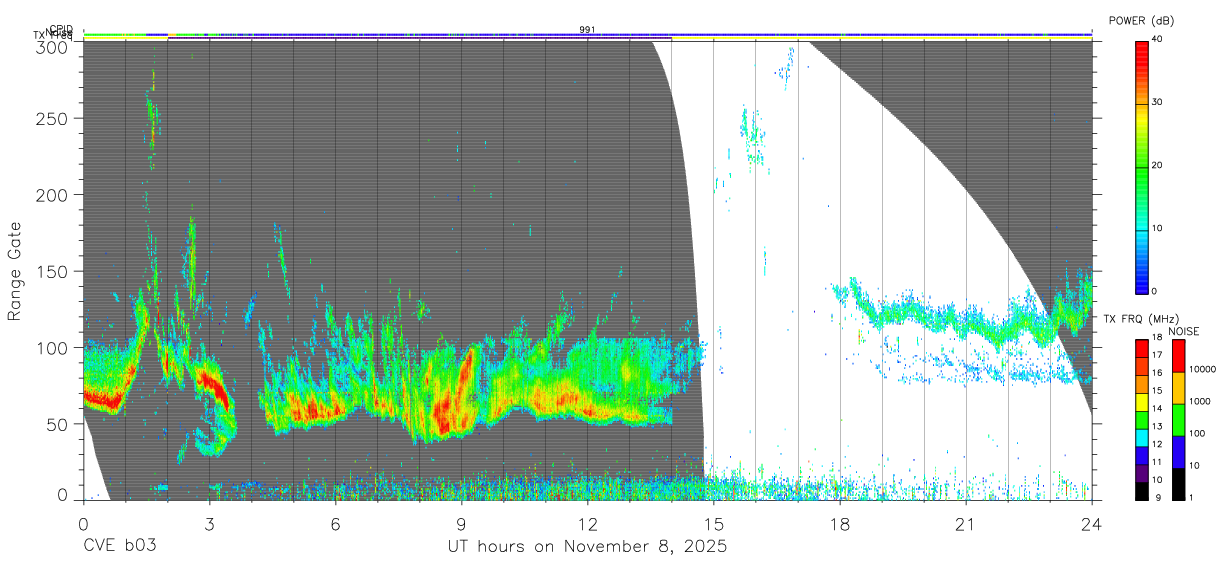The width and height of the screenshot is (1228, 567).
Task: Select the green swatch in the NOISE legend
Action: coord(1178,419)
